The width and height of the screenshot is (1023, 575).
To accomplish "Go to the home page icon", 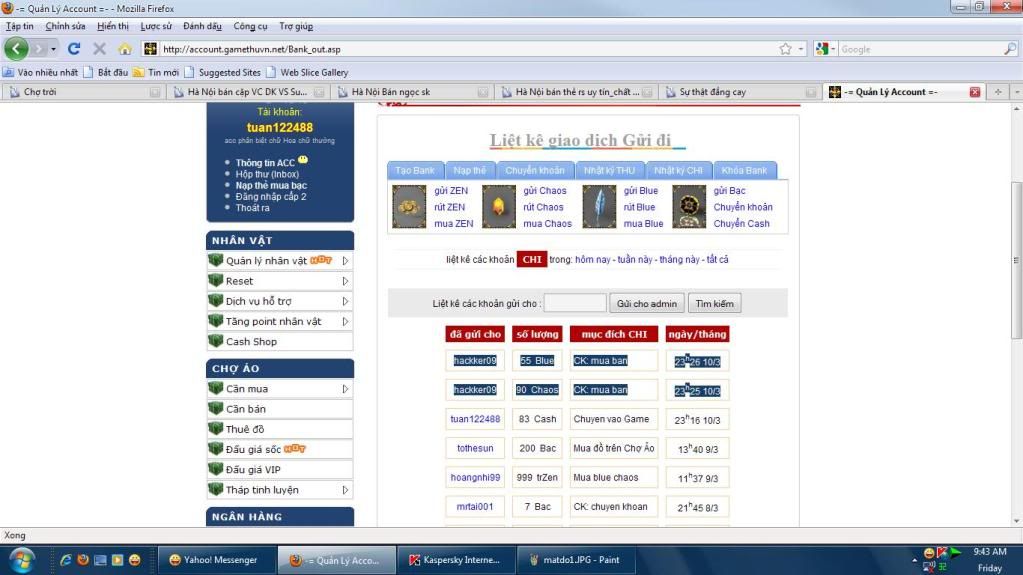I will point(125,49).
